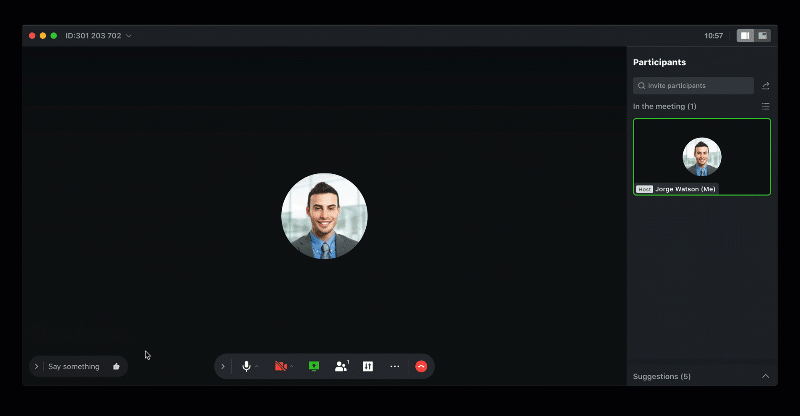
Task: Change participant list view with lines icon
Action: pyautogui.click(x=765, y=106)
